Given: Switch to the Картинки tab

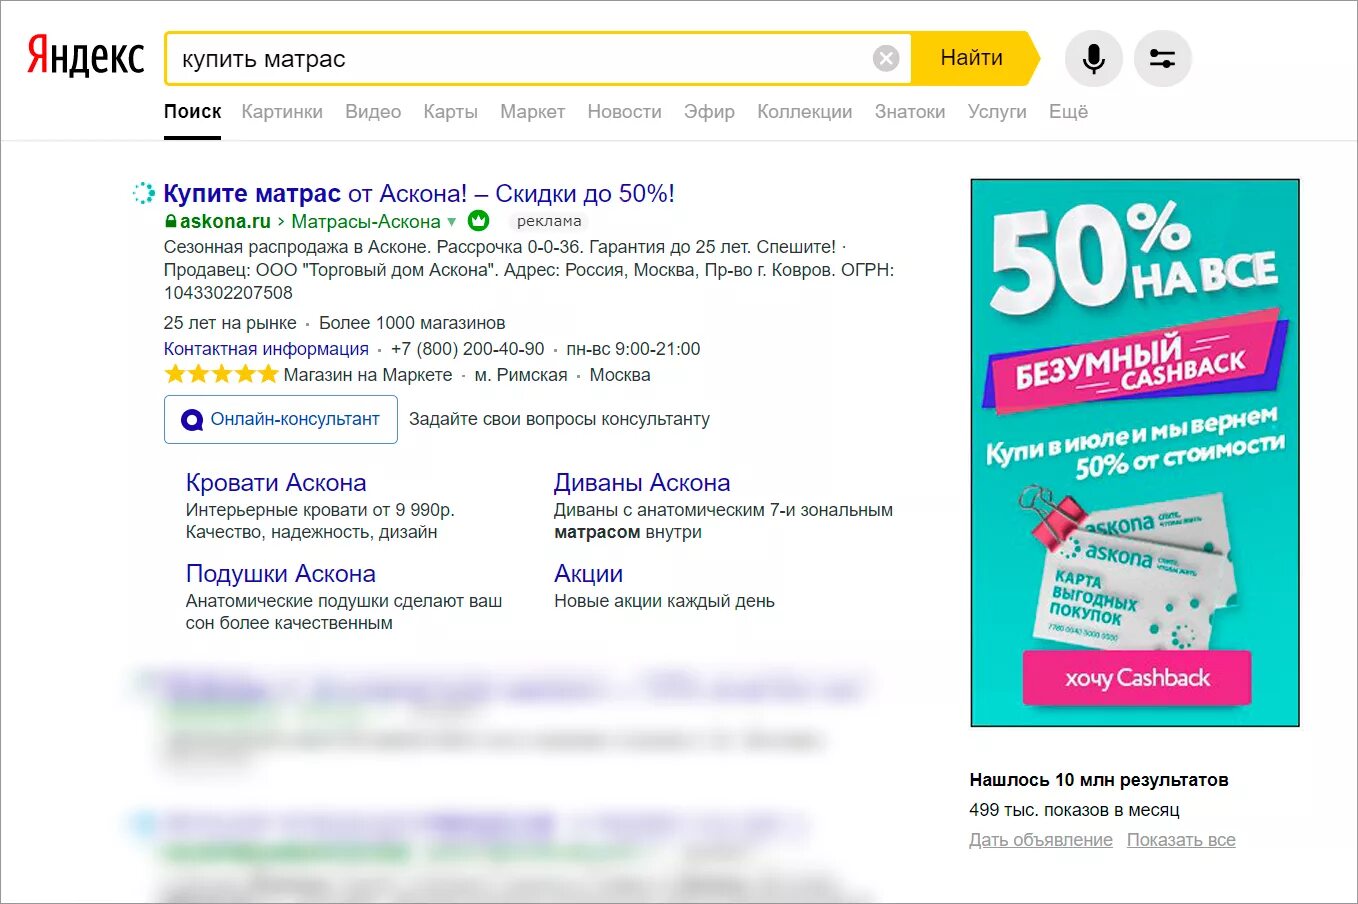Looking at the screenshot, I should (282, 111).
